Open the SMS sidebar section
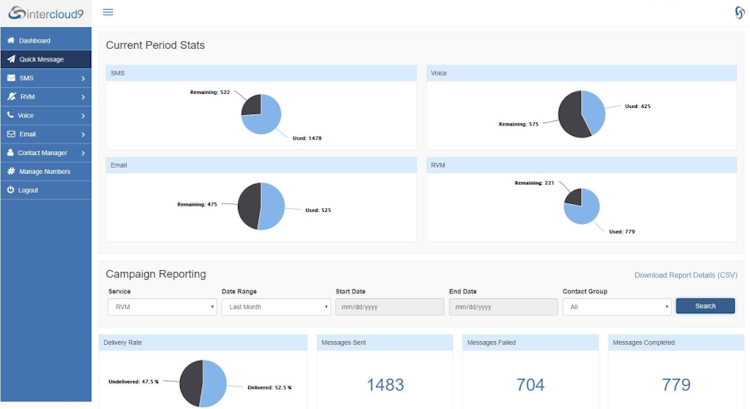This screenshot has height=409, width=750. (46, 78)
